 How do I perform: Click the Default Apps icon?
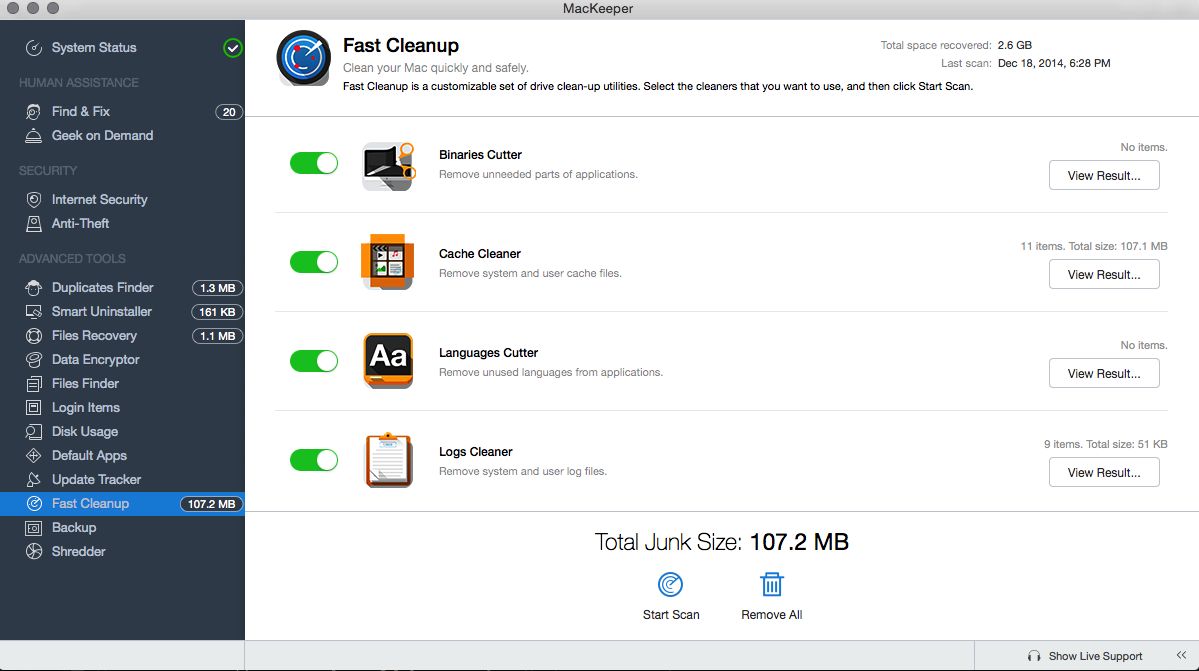pyautogui.click(x=34, y=455)
